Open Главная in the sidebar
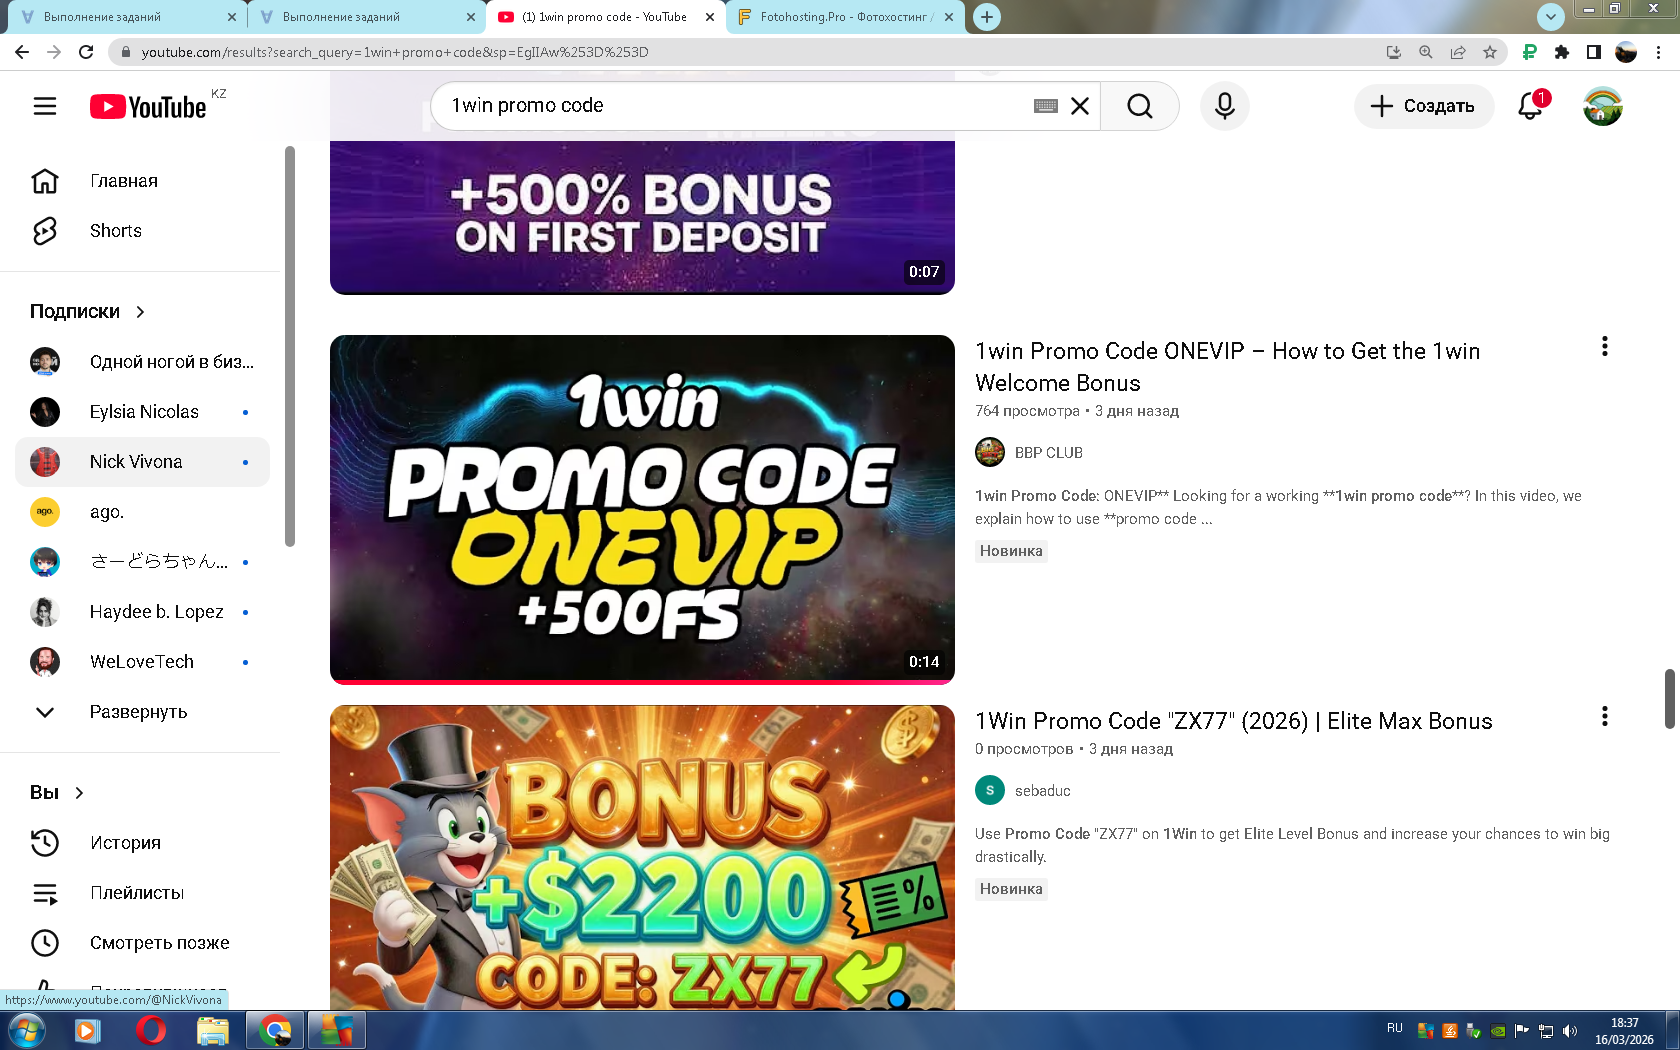 (x=143, y=181)
